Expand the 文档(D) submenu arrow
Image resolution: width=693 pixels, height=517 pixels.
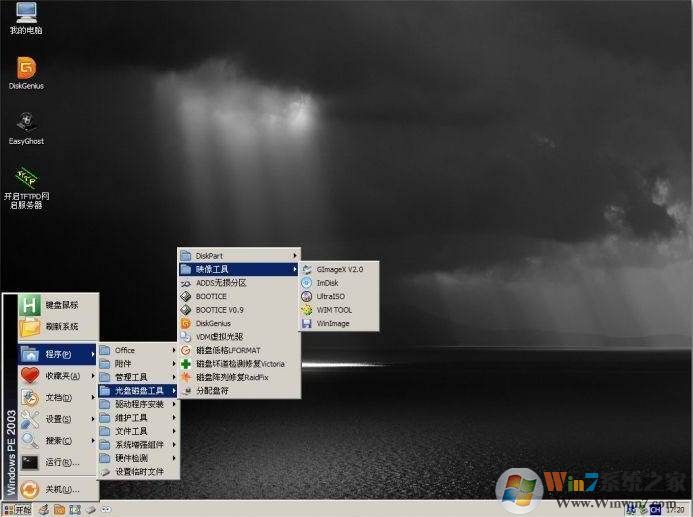tap(93, 397)
